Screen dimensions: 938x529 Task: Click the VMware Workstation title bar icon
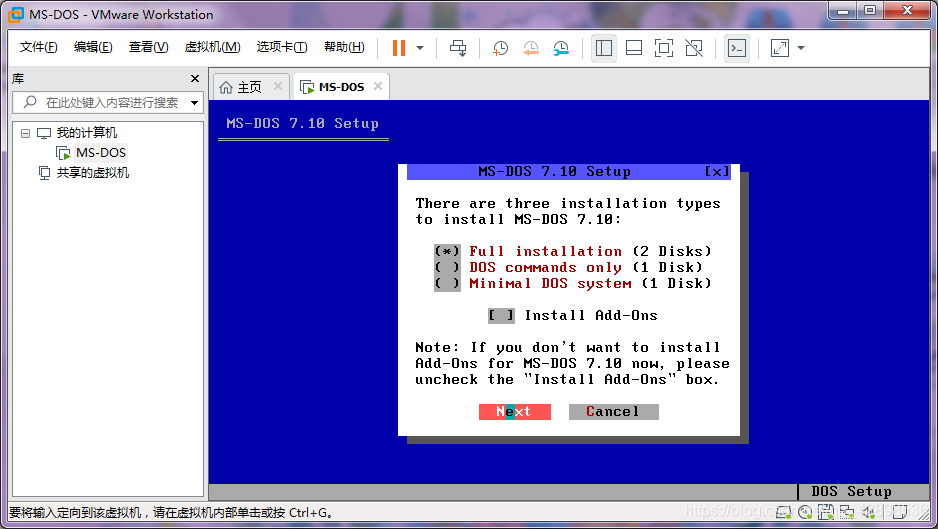point(16,14)
